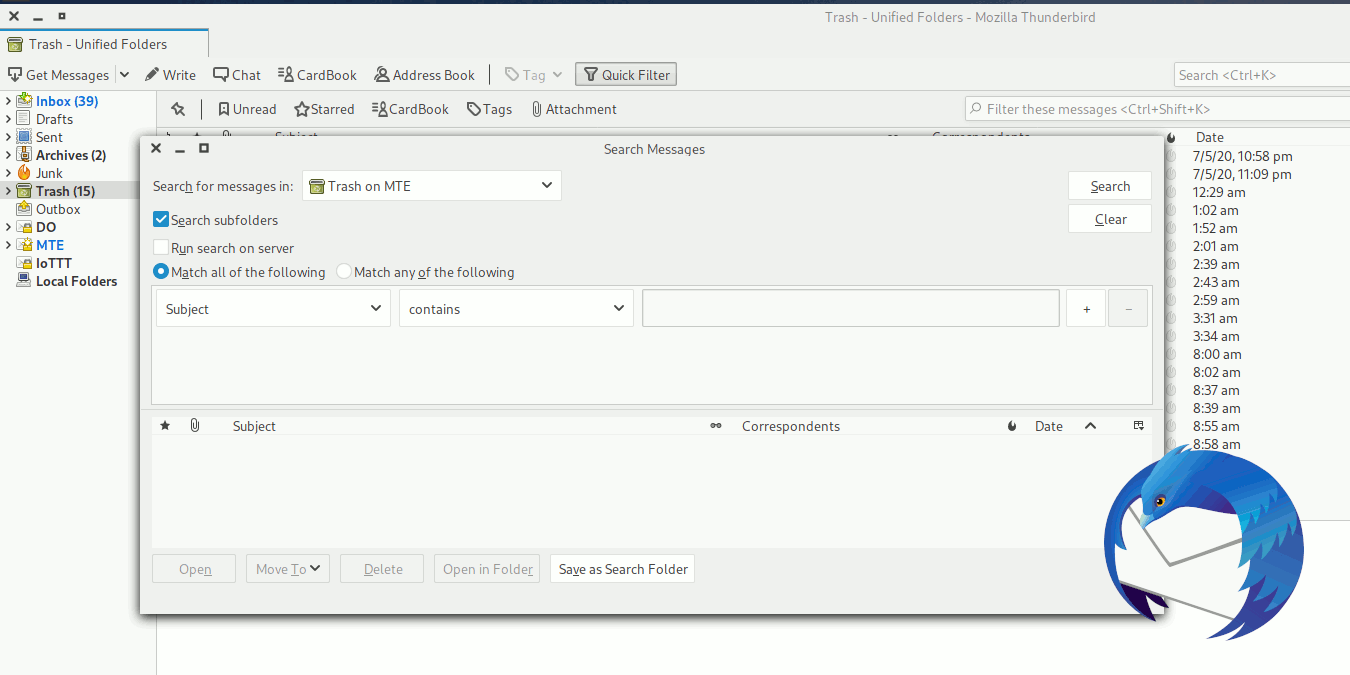Viewport: 1350px width, 675px height.
Task: Filter messages by Unread
Action: [x=246, y=109]
